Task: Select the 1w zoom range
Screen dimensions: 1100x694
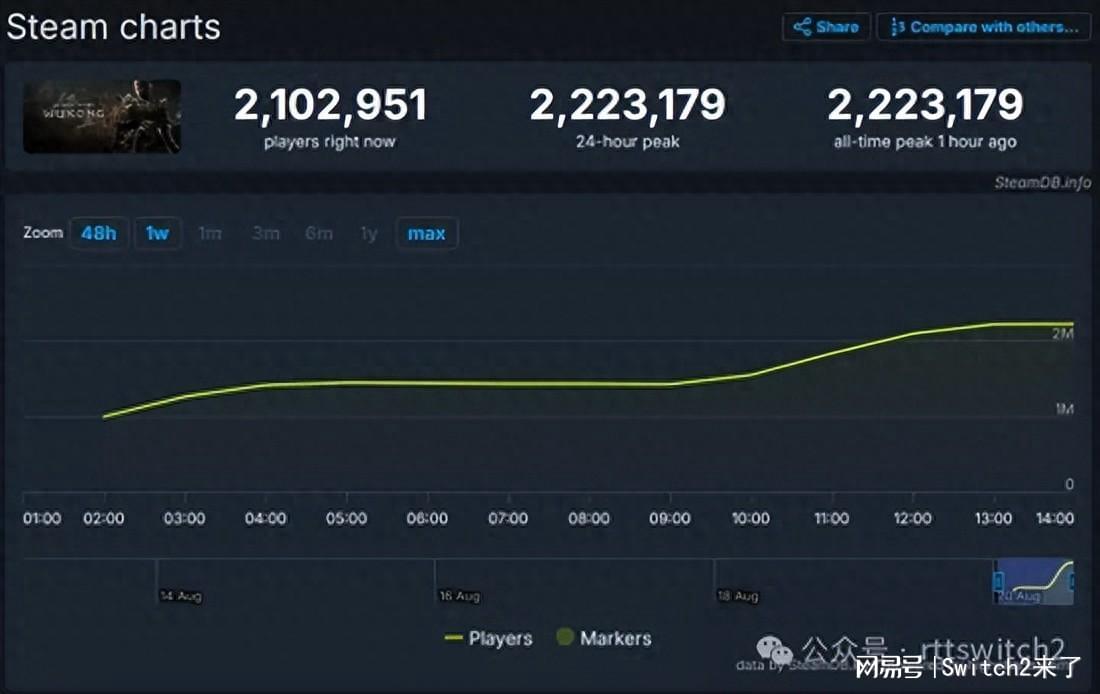Action: [x=158, y=234]
